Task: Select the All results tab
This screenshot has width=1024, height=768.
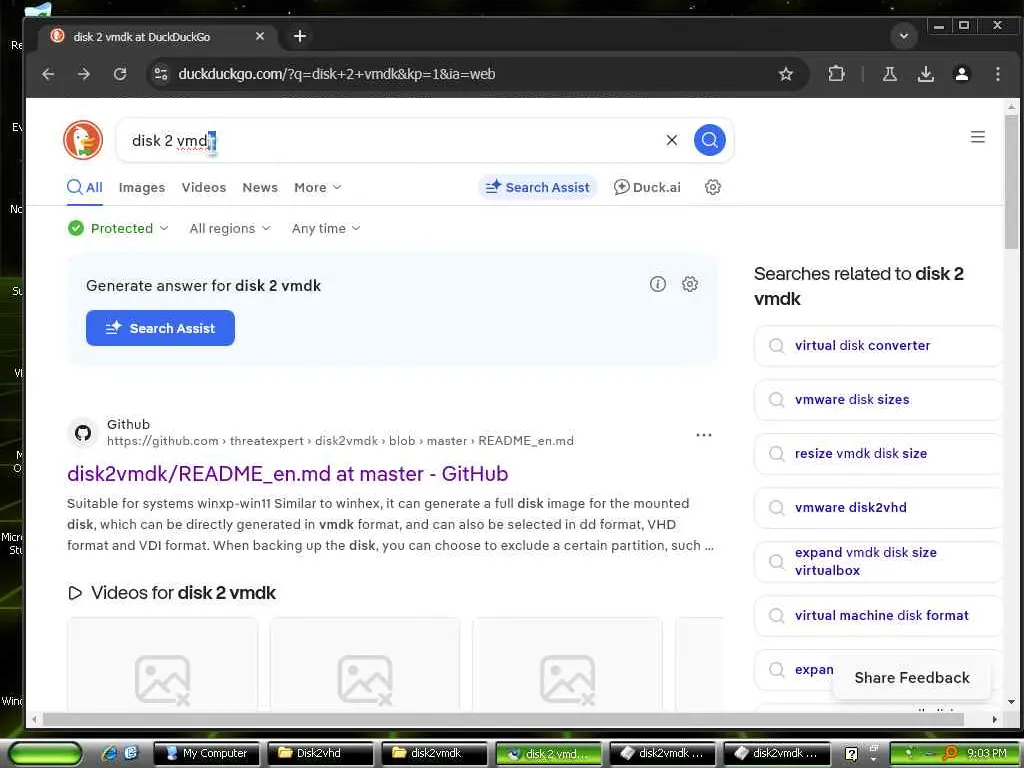Action: click(x=85, y=187)
